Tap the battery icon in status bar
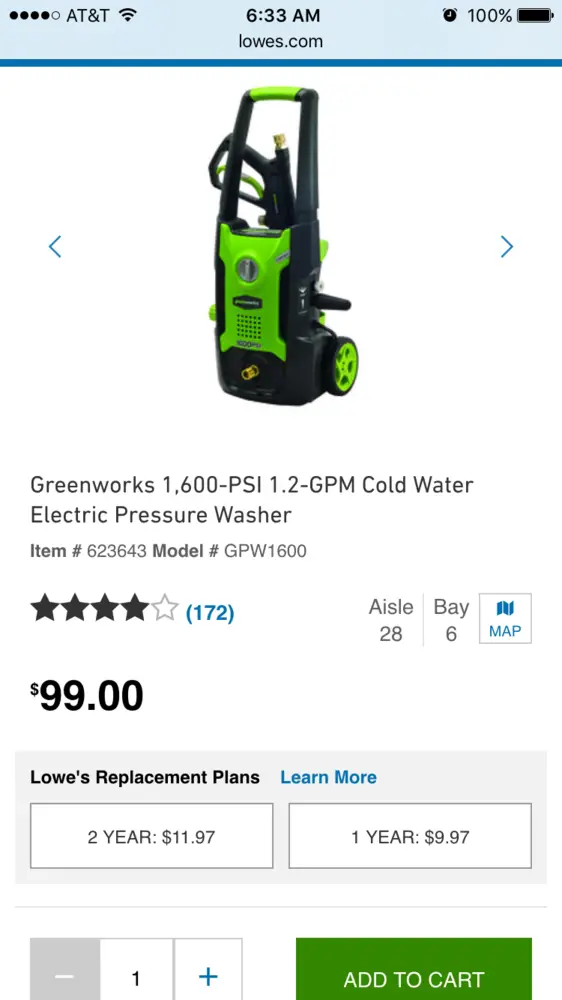This screenshot has width=562, height=1000. click(x=535, y=15)
